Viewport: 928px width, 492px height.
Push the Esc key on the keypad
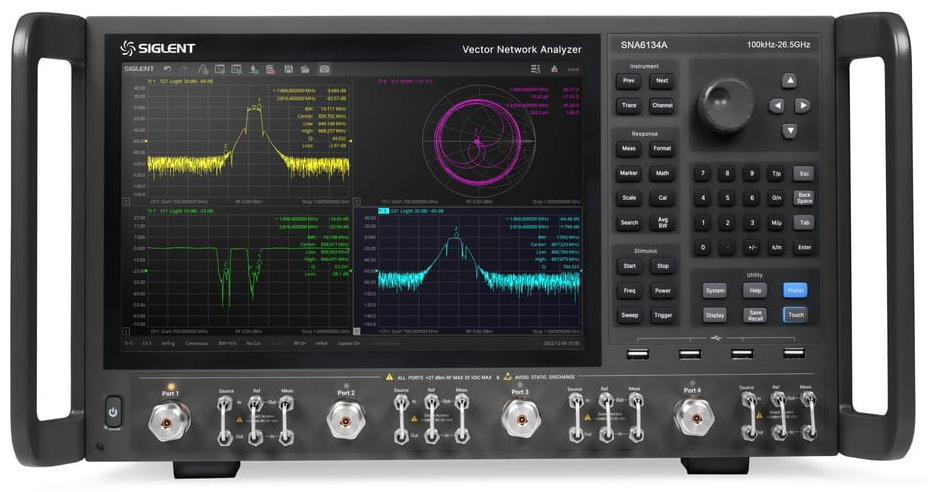click(804, 174)
